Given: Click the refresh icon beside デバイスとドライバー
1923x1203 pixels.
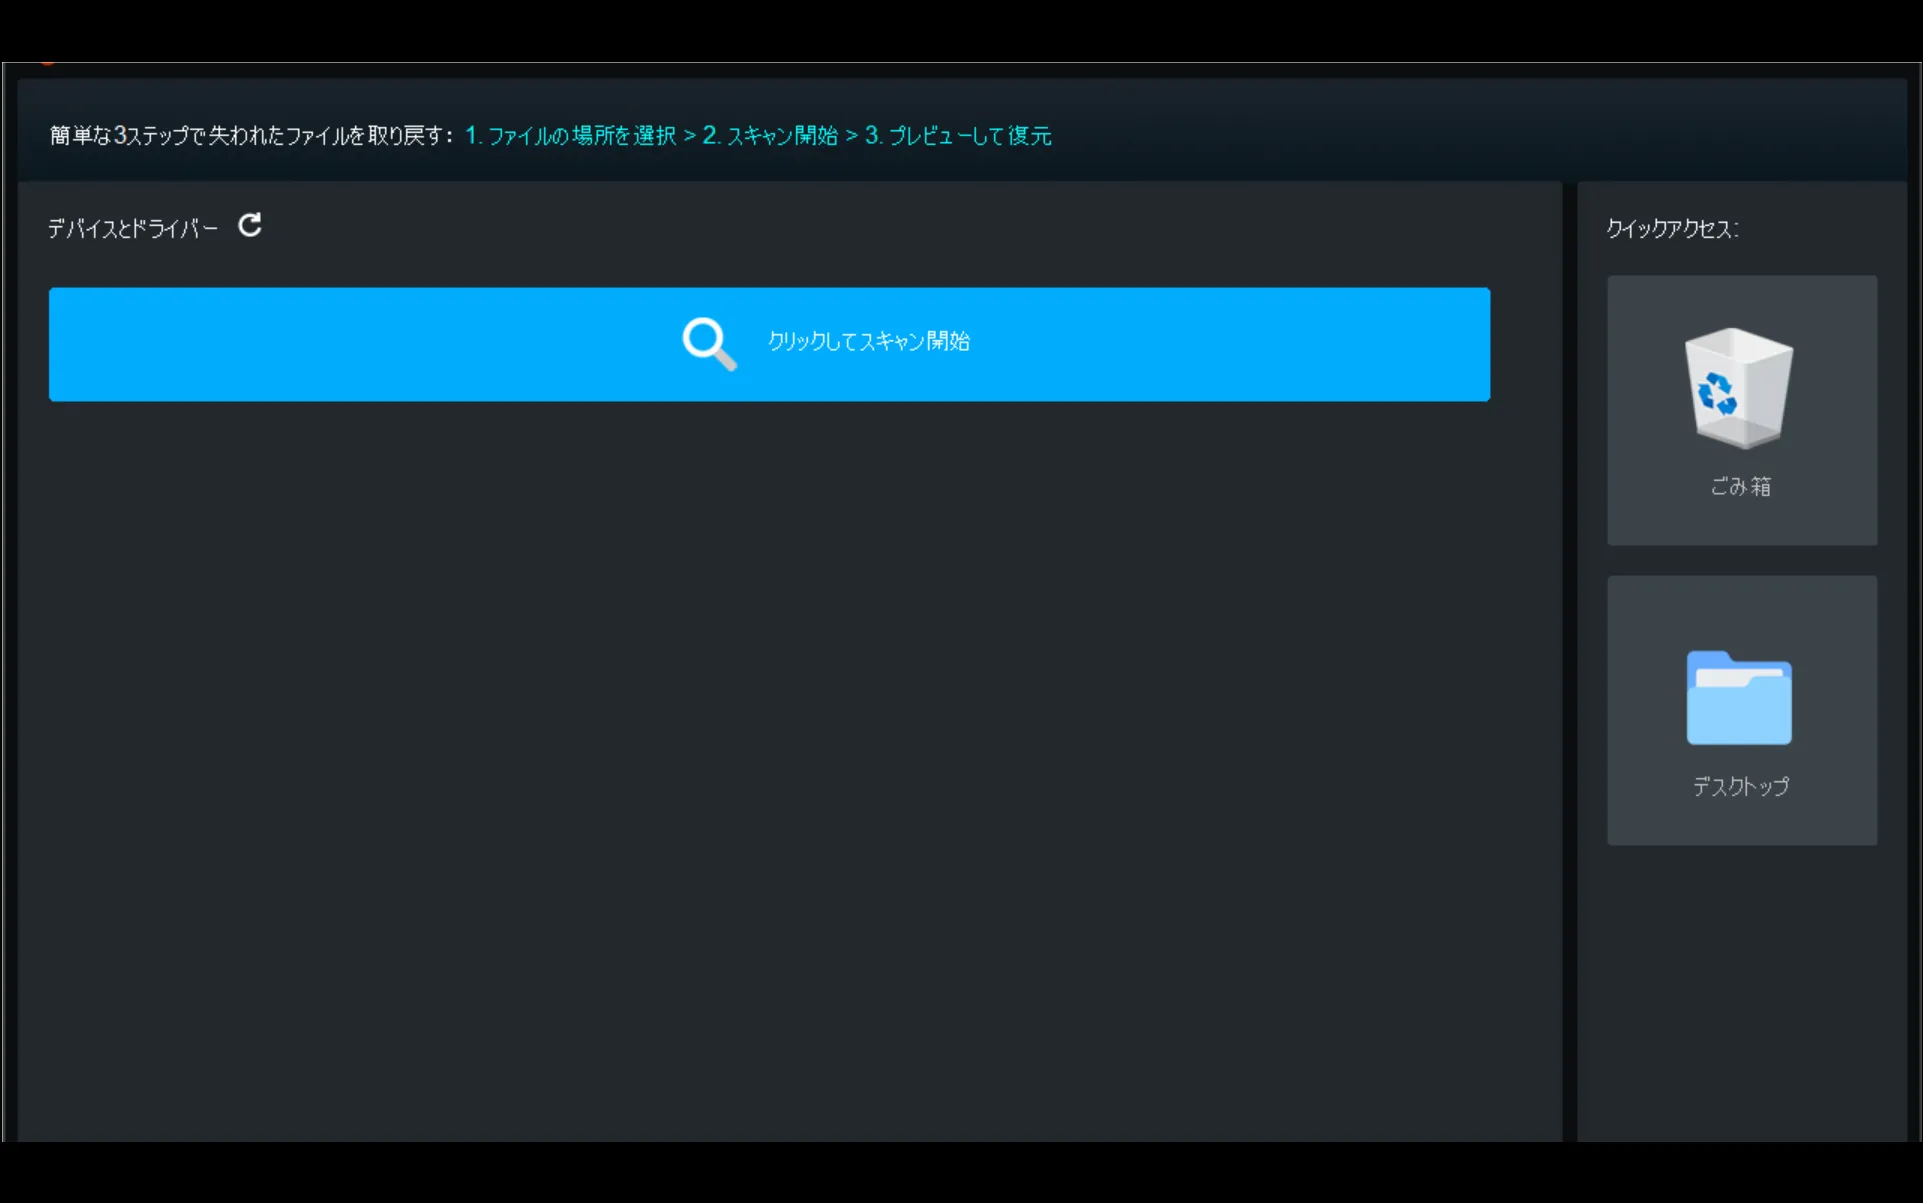Looking at the screenshot, I should [250, 226].
